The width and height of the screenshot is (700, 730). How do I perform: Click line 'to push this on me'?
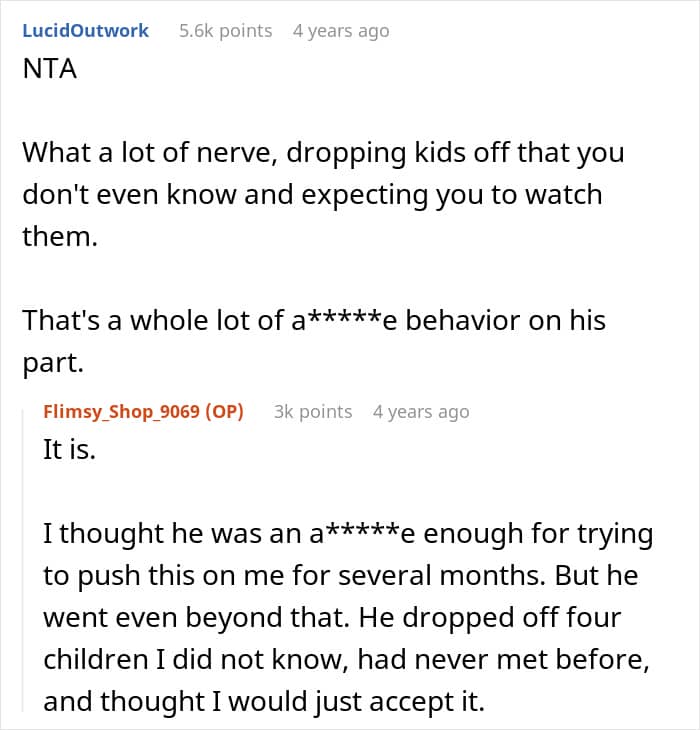click(x=341, y=575)
